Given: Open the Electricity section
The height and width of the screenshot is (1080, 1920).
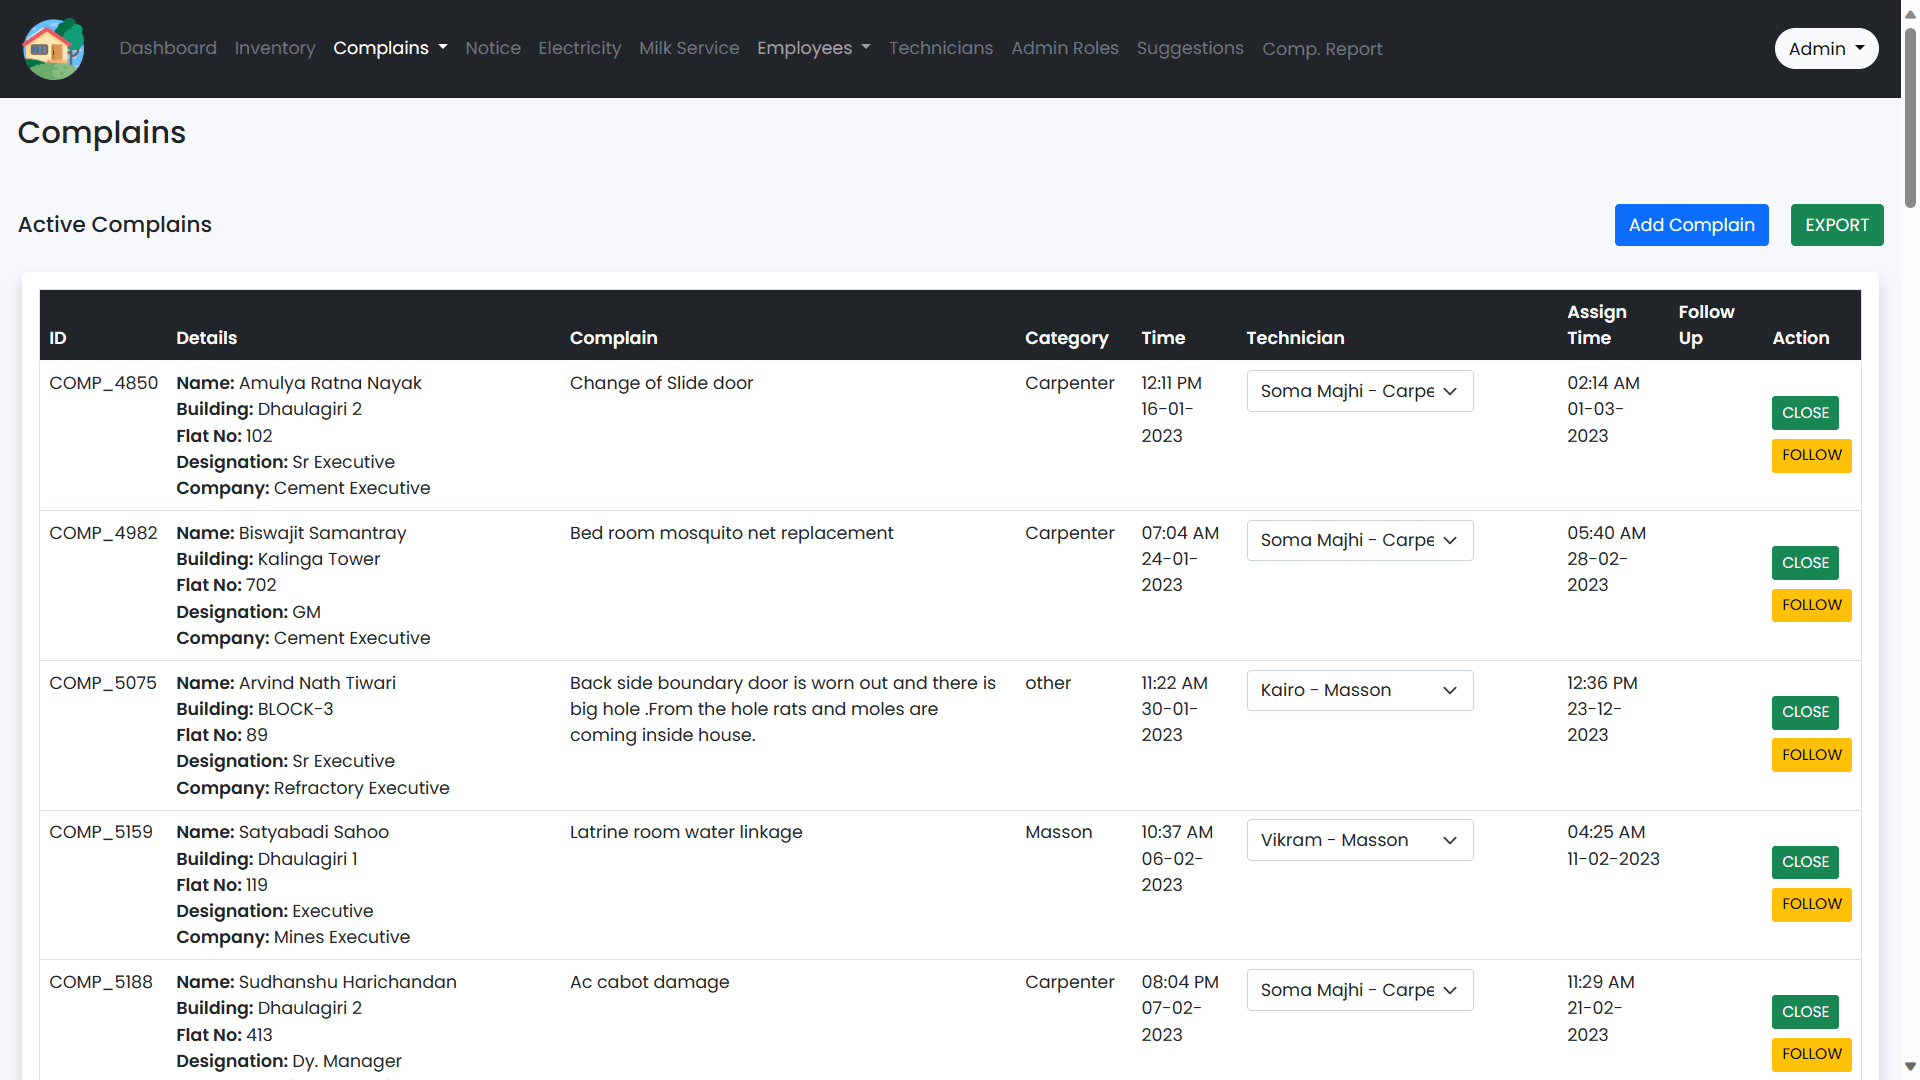Looking at the screenshot, I should (579, 48).
